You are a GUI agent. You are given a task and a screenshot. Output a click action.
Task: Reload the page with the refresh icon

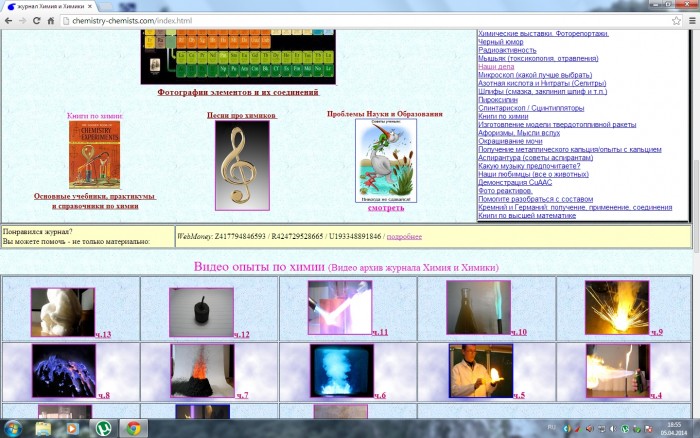click(x=38, y=20)
